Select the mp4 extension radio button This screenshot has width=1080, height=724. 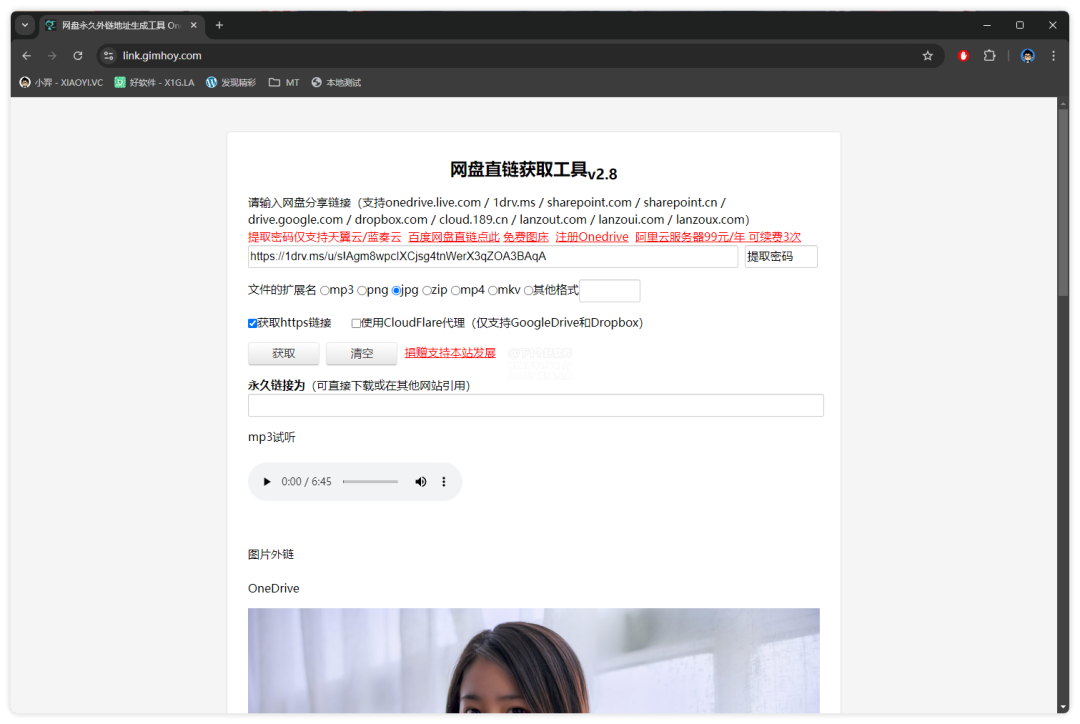(x=455, y=291)
